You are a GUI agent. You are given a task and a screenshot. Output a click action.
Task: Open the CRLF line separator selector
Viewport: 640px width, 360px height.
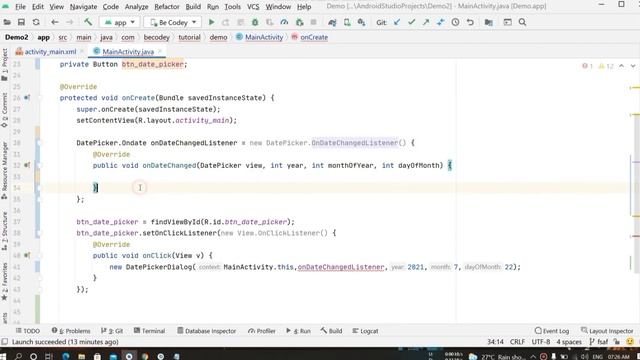(518, 342)
